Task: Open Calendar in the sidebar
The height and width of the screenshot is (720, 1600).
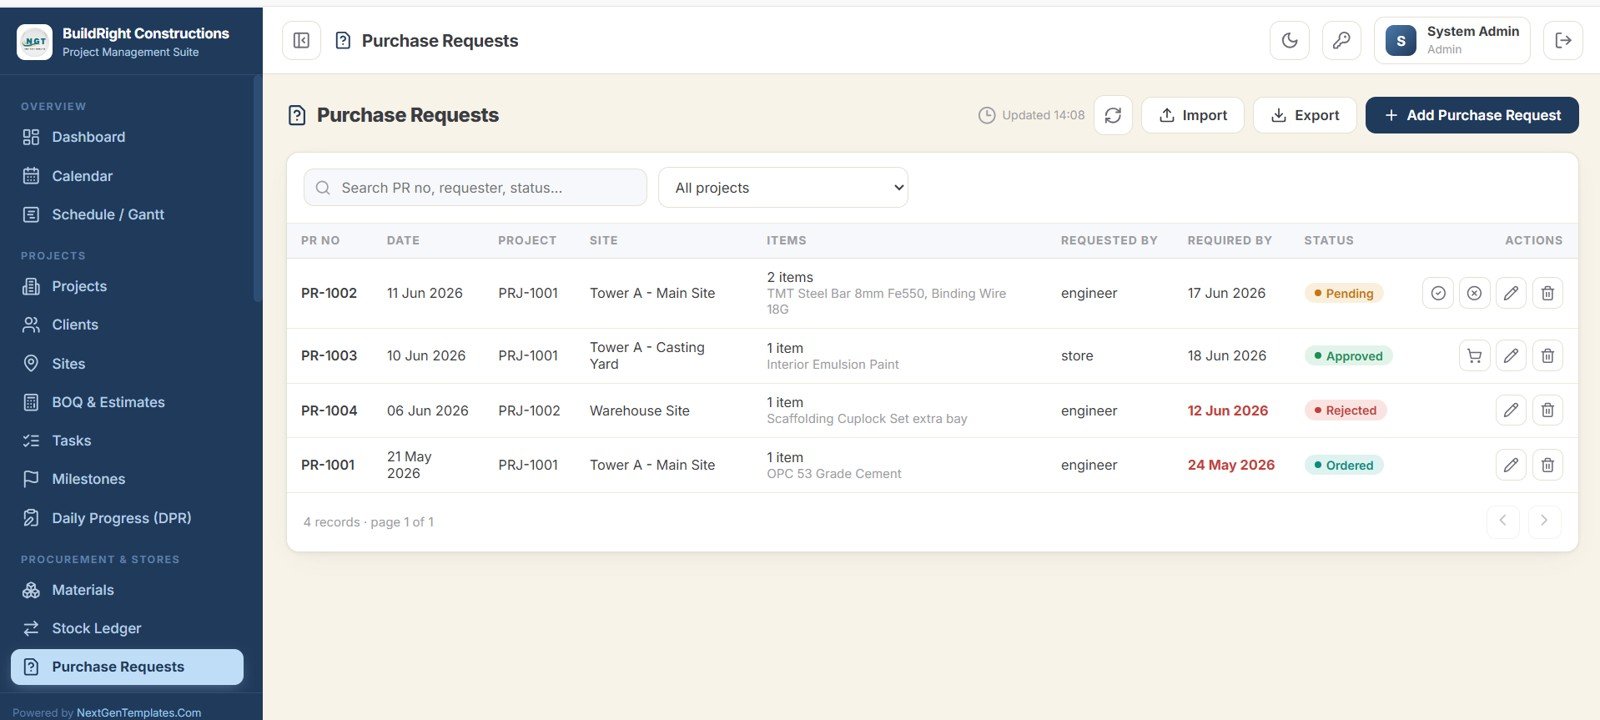Action: 127,176
